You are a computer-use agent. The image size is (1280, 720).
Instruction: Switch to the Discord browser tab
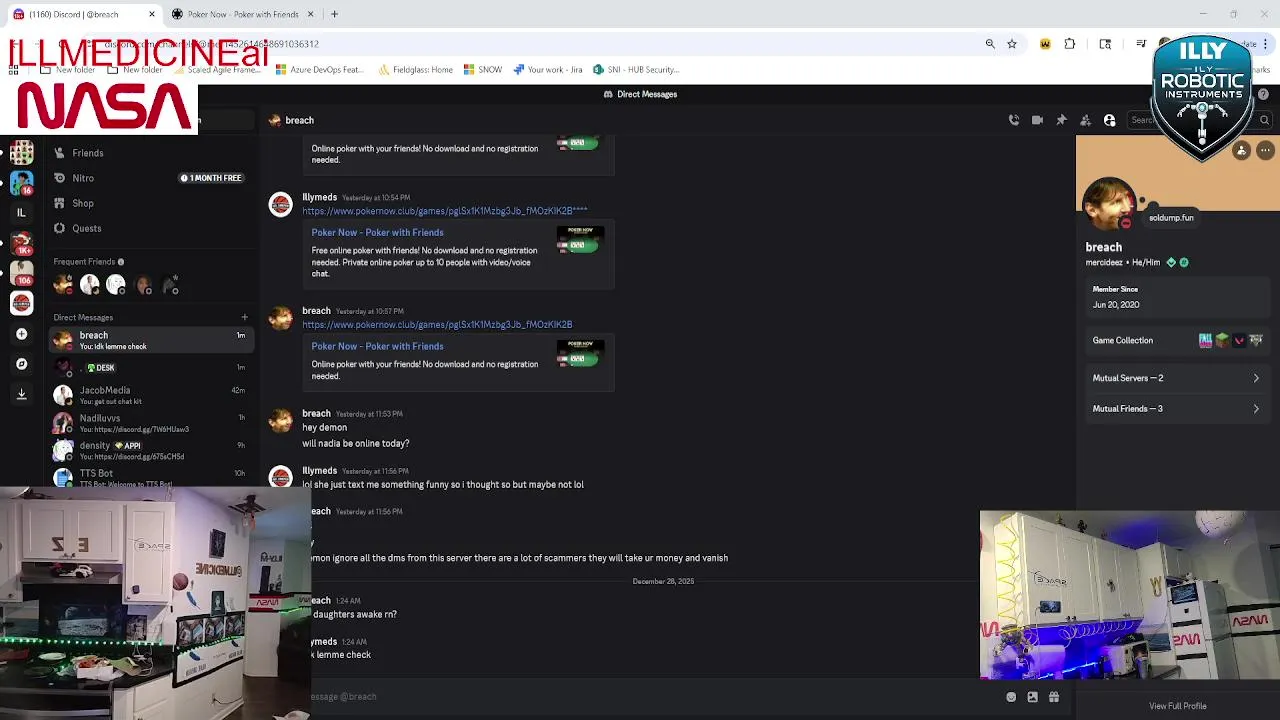point(82,14)
